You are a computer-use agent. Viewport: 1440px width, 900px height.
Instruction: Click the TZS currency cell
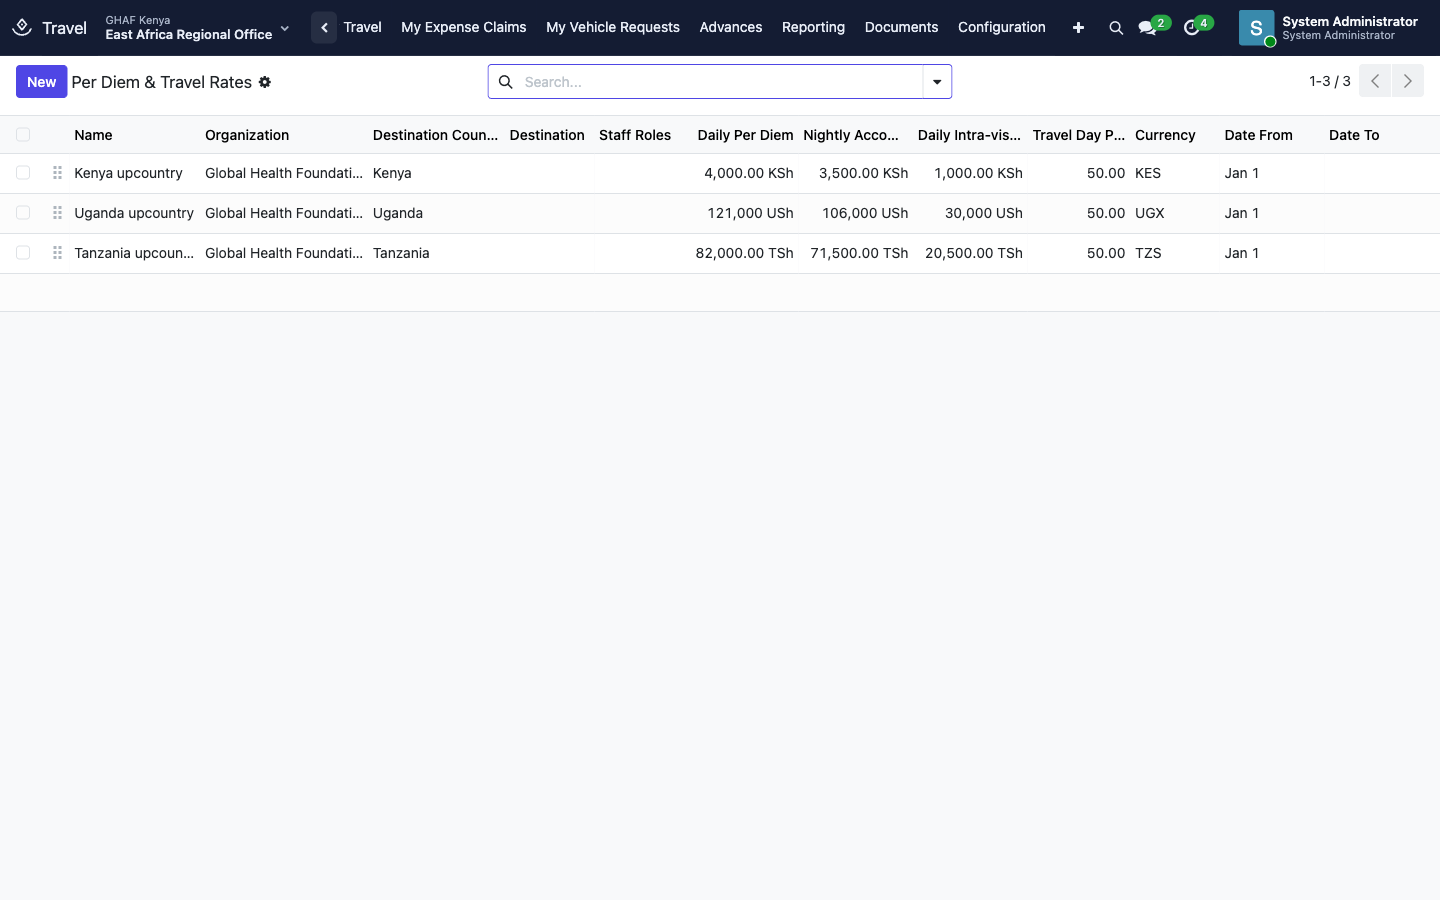click(1148, 253)
